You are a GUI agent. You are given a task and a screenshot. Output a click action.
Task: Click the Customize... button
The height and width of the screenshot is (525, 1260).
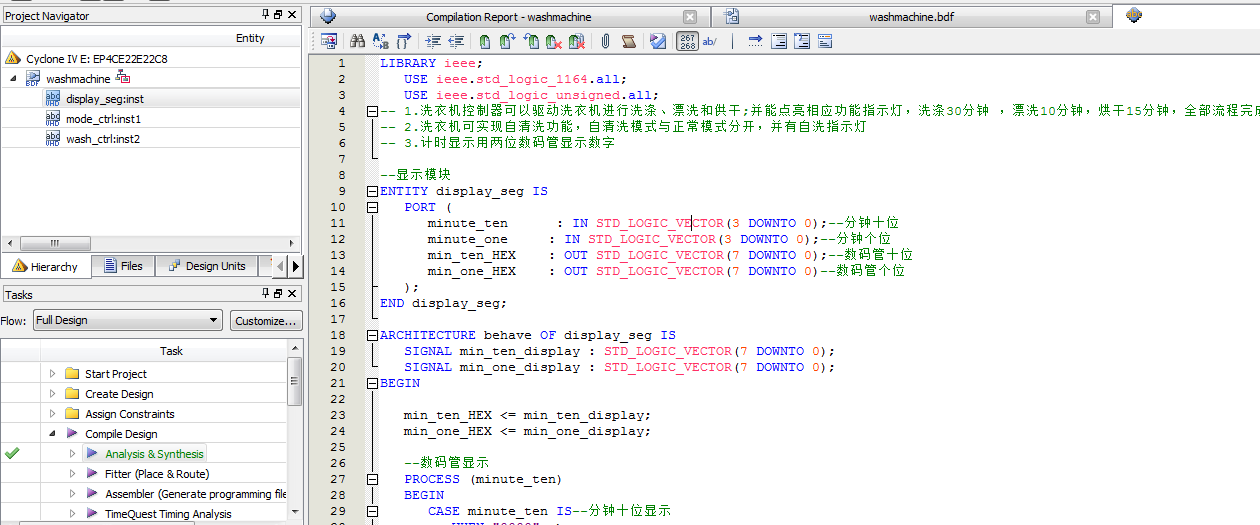tap(266, 321)
